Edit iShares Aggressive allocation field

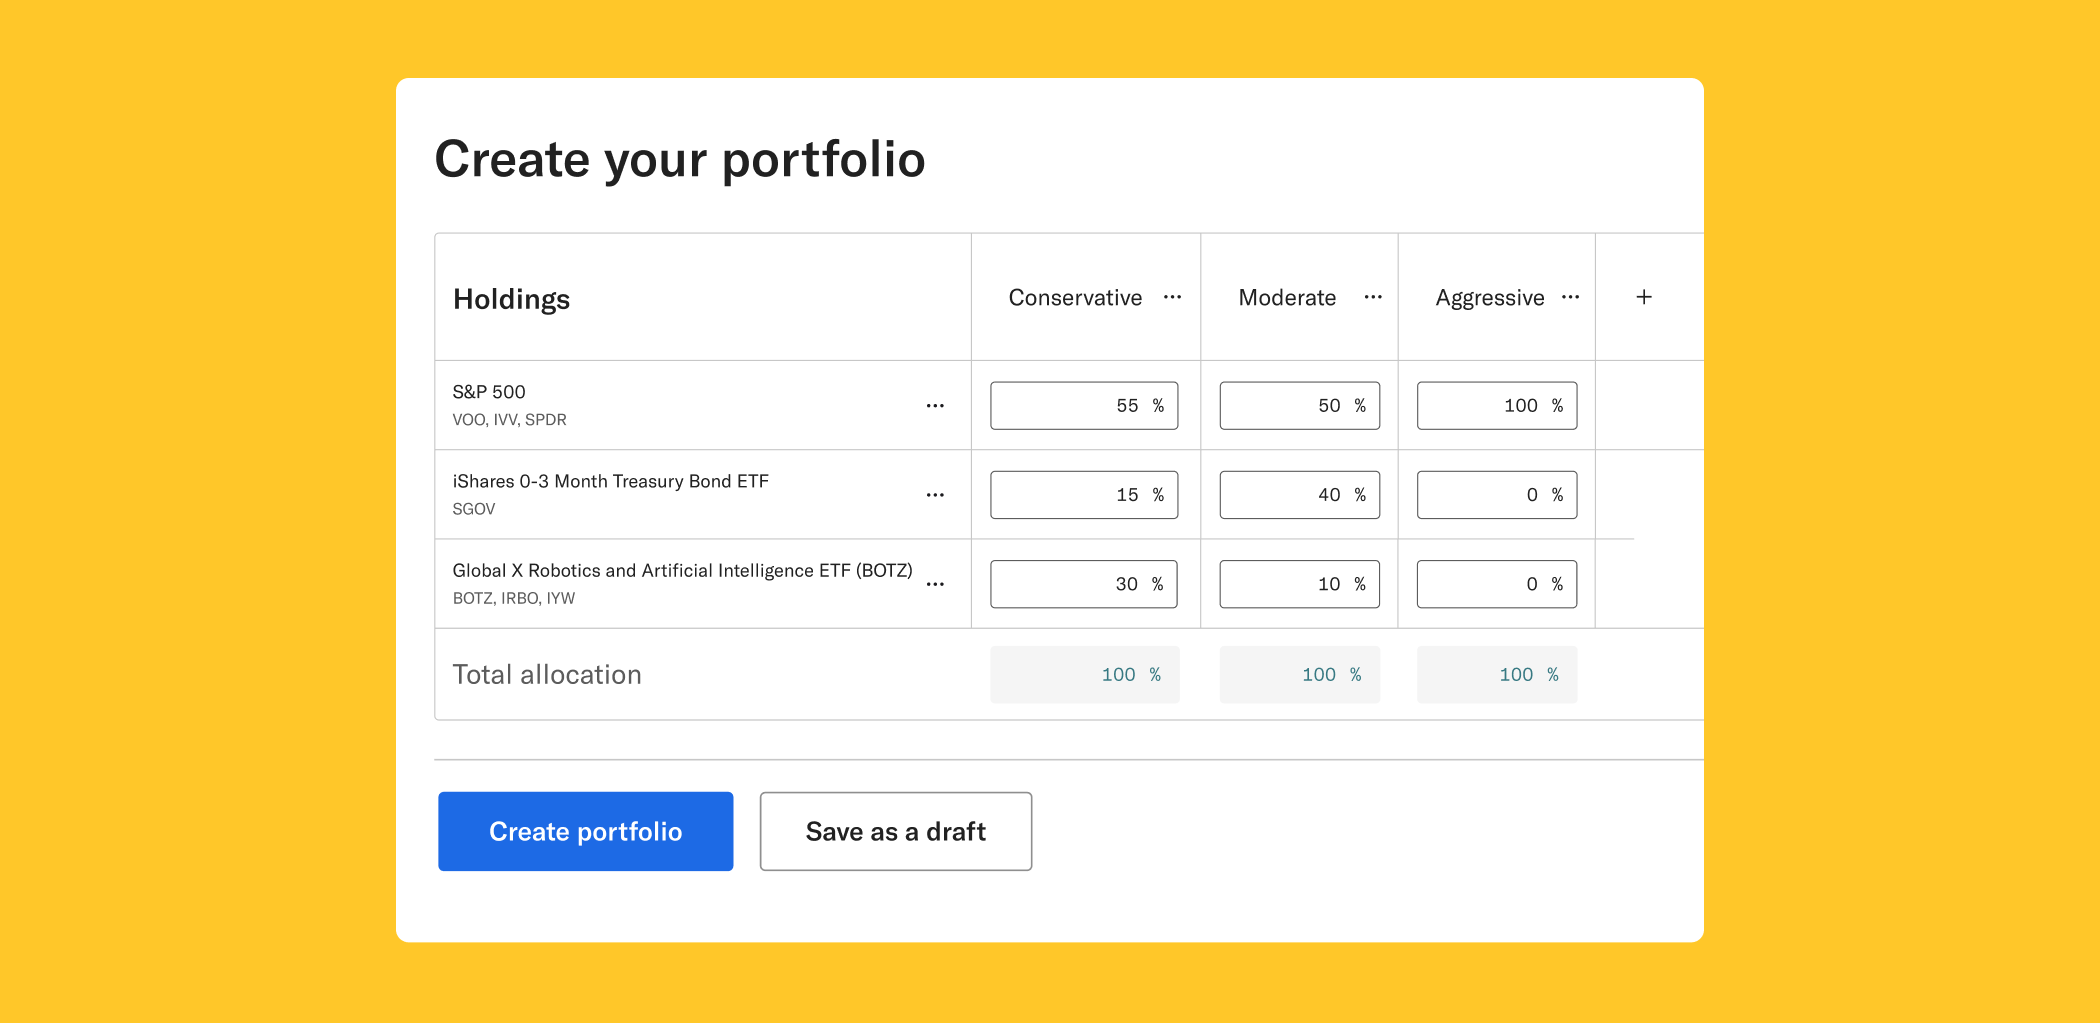click(x=1497, y=495)
